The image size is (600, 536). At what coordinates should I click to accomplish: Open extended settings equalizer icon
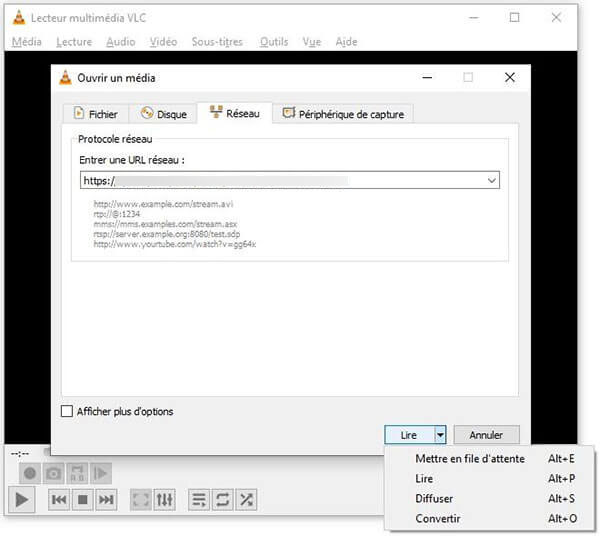coord(165,499)
